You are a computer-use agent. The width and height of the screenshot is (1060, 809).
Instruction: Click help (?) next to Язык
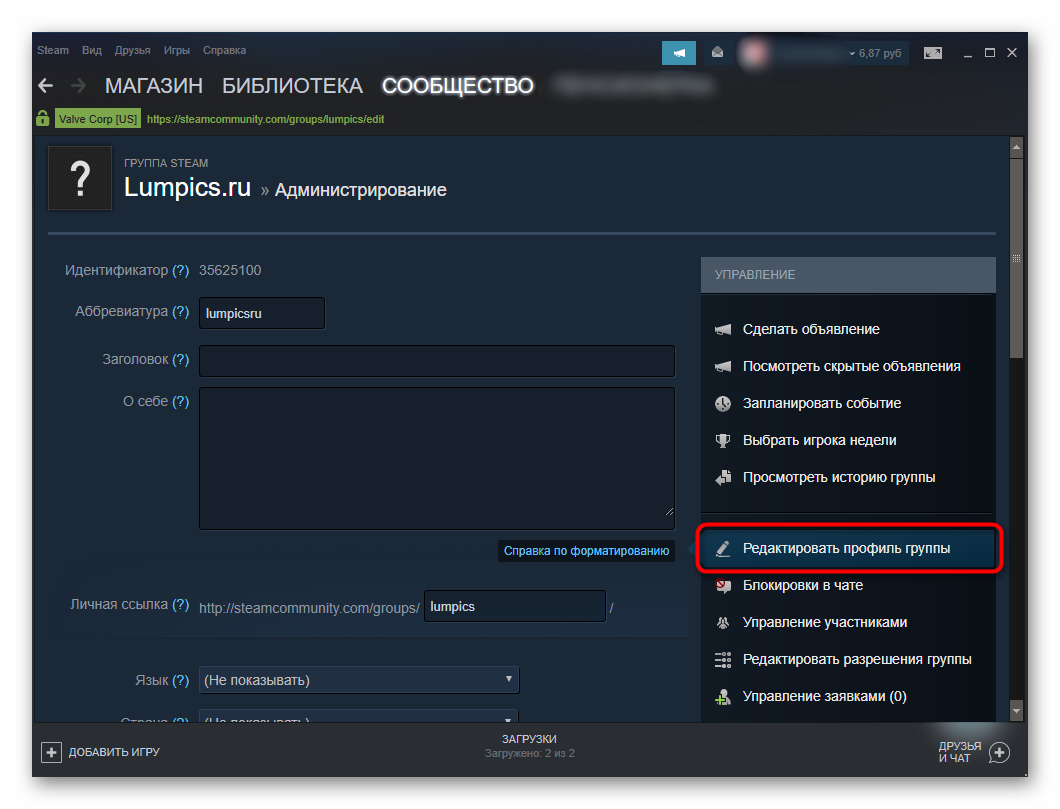180,681
